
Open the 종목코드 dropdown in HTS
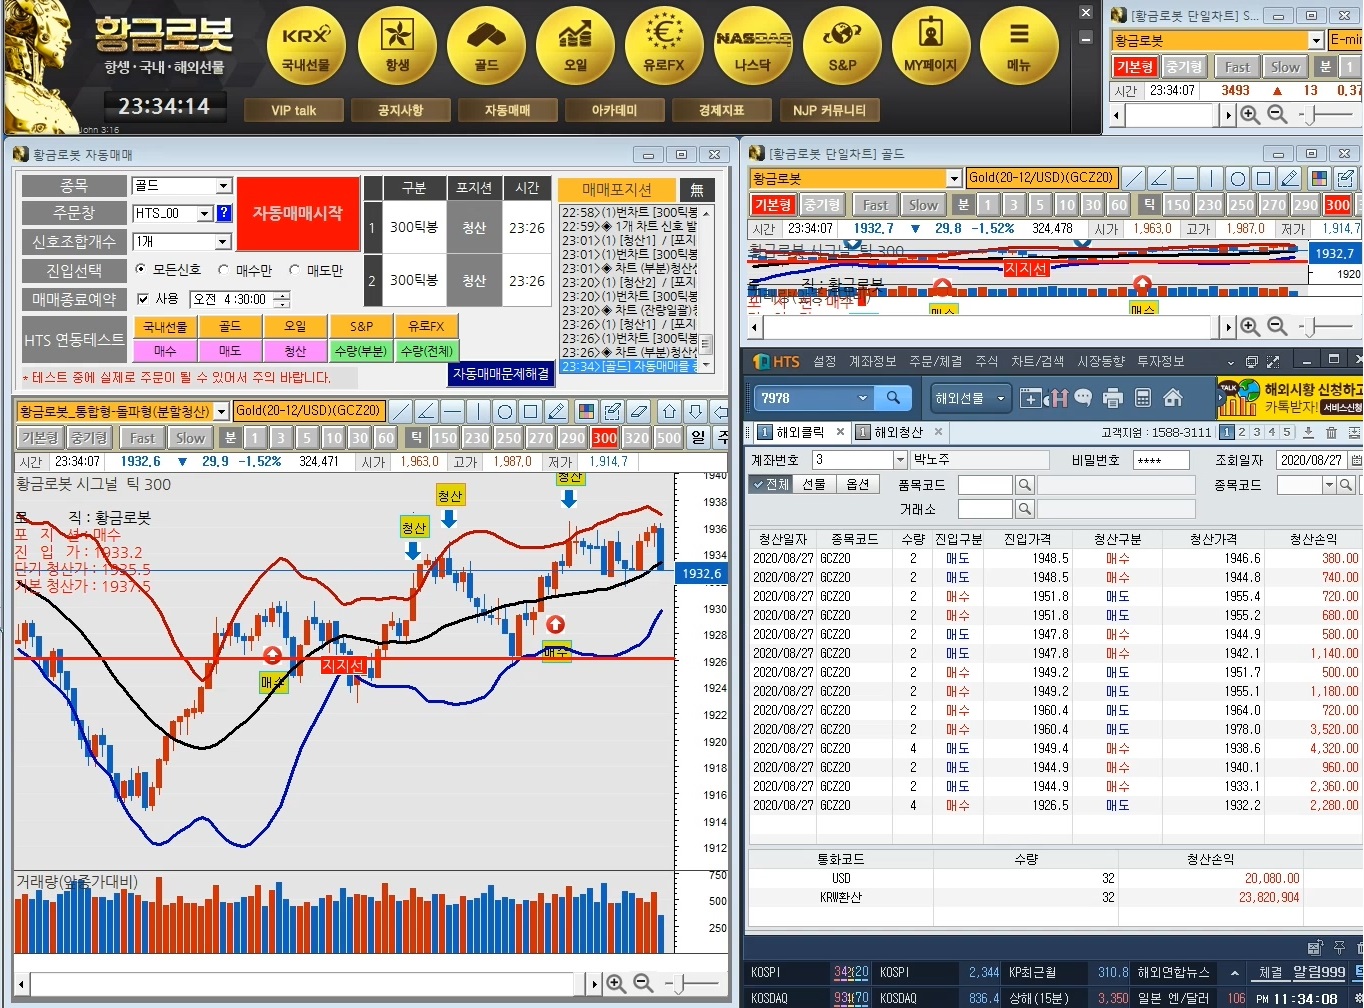click(x=1330, y=485)
